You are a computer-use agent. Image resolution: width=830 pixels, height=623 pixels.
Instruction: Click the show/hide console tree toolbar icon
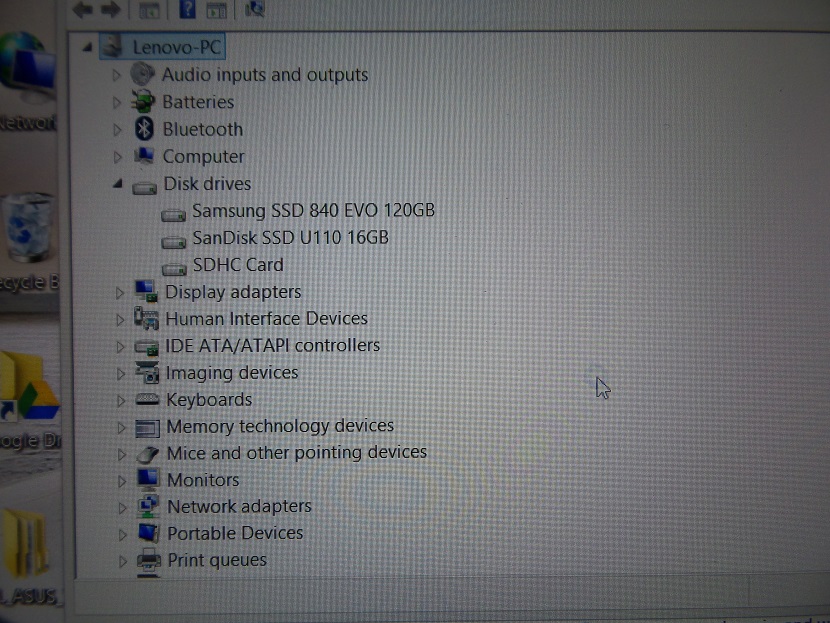pyautogui.click(x=149, y=10)
